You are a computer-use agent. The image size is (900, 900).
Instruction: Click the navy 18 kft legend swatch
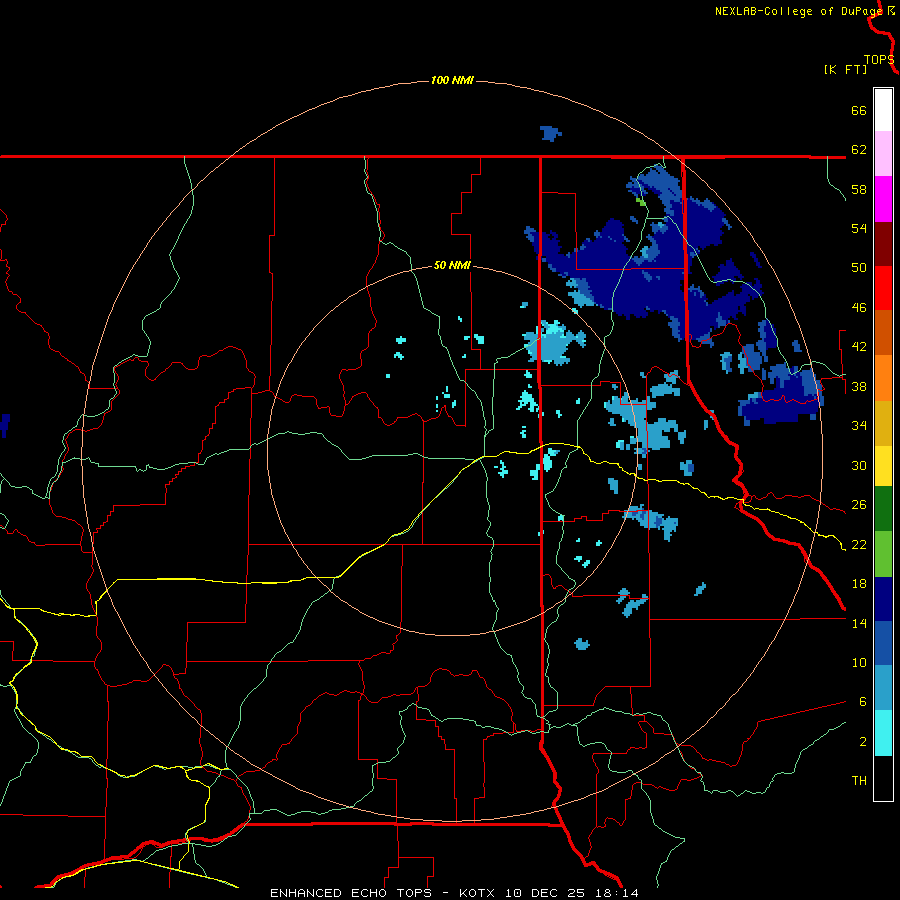click(883, 599)
